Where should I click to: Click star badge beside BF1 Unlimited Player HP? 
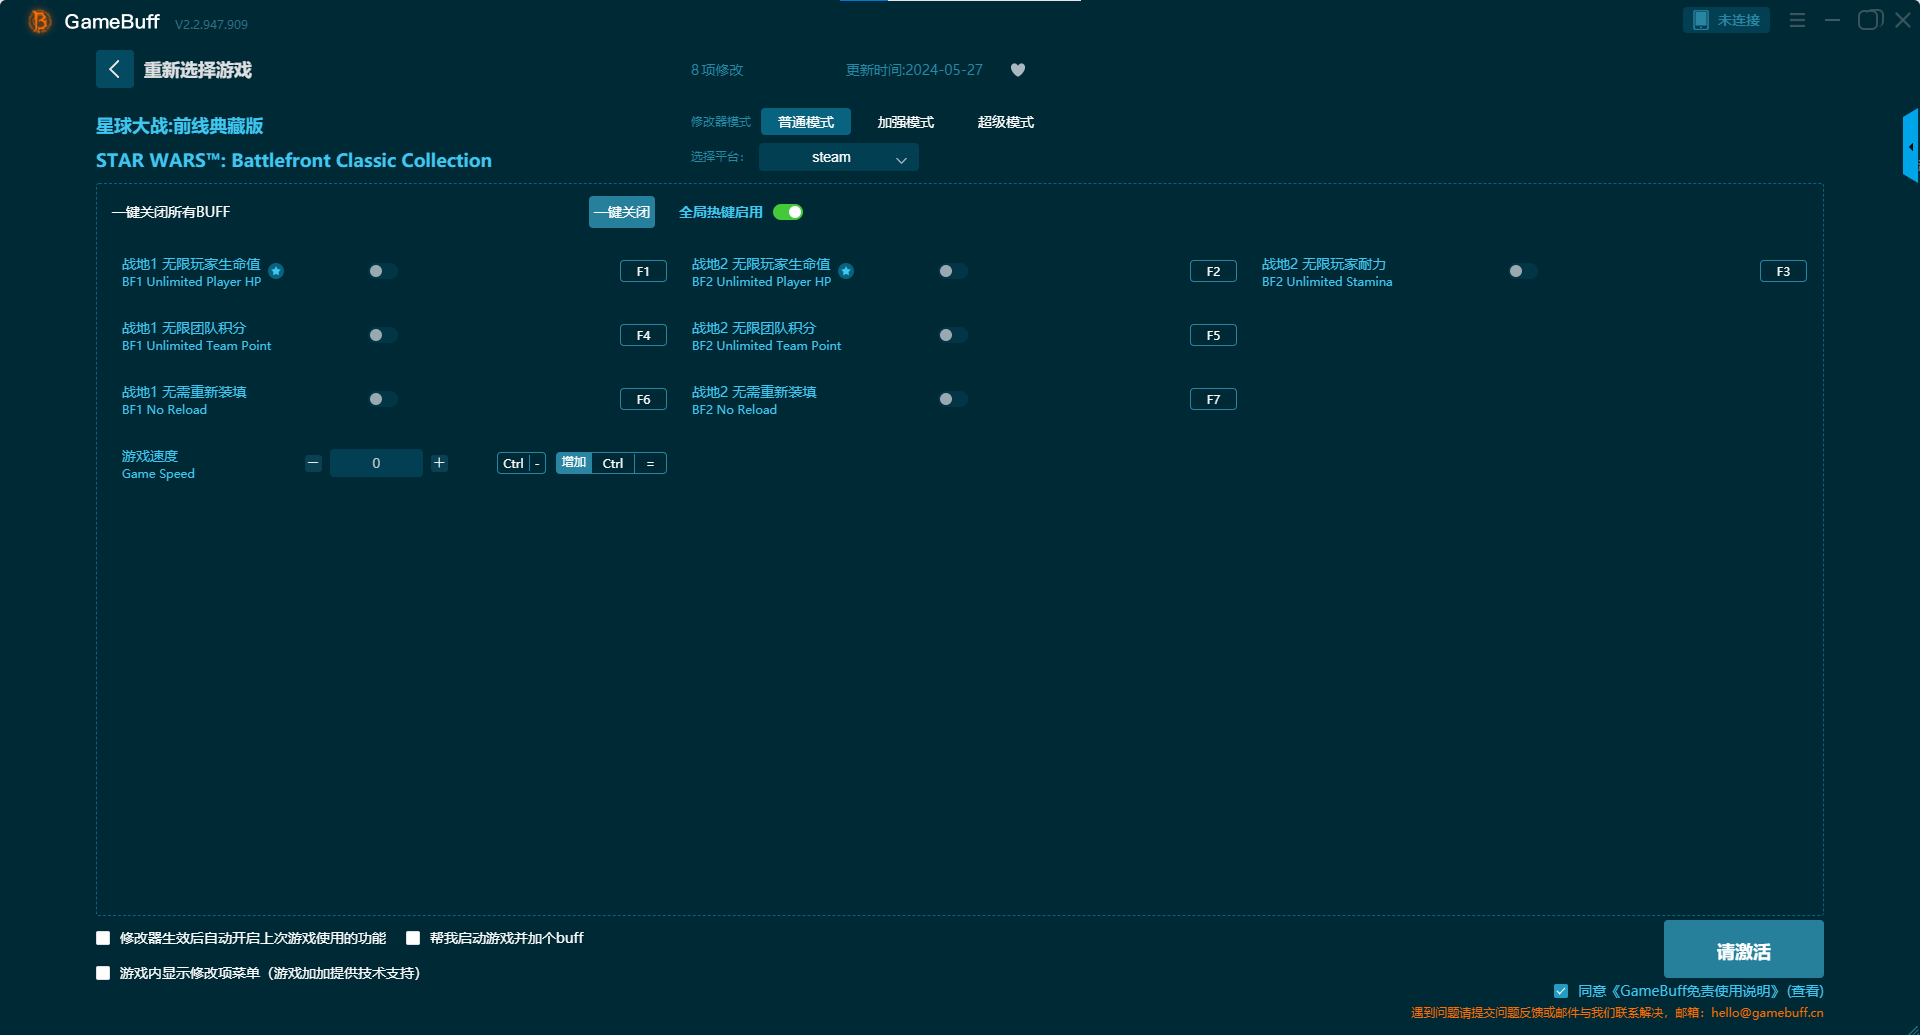pyautogui.click(x=276, y=271)
